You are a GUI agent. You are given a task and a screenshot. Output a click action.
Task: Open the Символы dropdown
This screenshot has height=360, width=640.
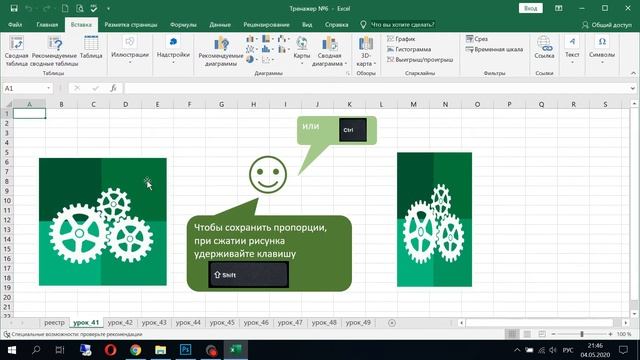point(602,50)
